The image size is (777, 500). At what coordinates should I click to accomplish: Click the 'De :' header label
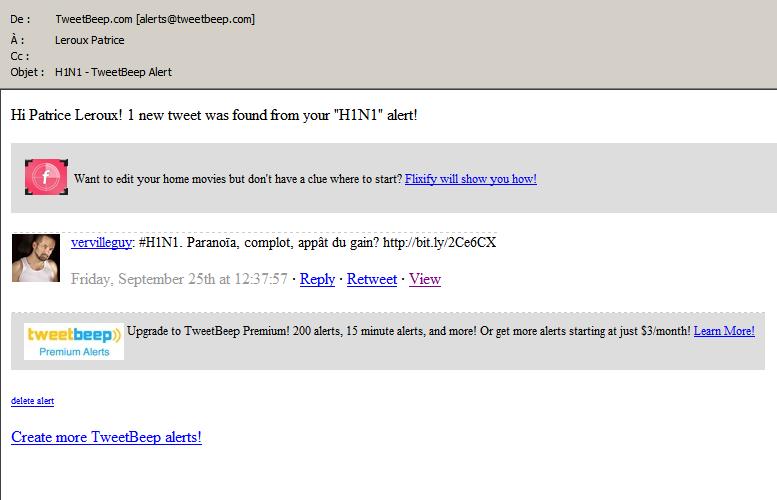pyautogui.click(x=20, y=19)
